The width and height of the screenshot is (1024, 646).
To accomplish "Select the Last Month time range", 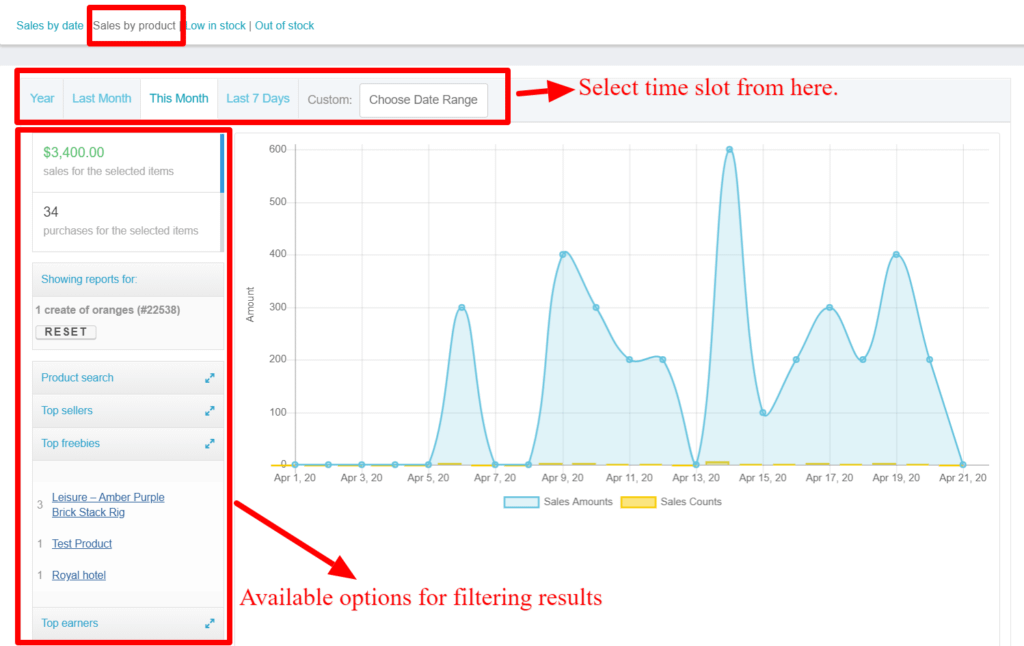I will pyautogui.click(x=101, y=99).
